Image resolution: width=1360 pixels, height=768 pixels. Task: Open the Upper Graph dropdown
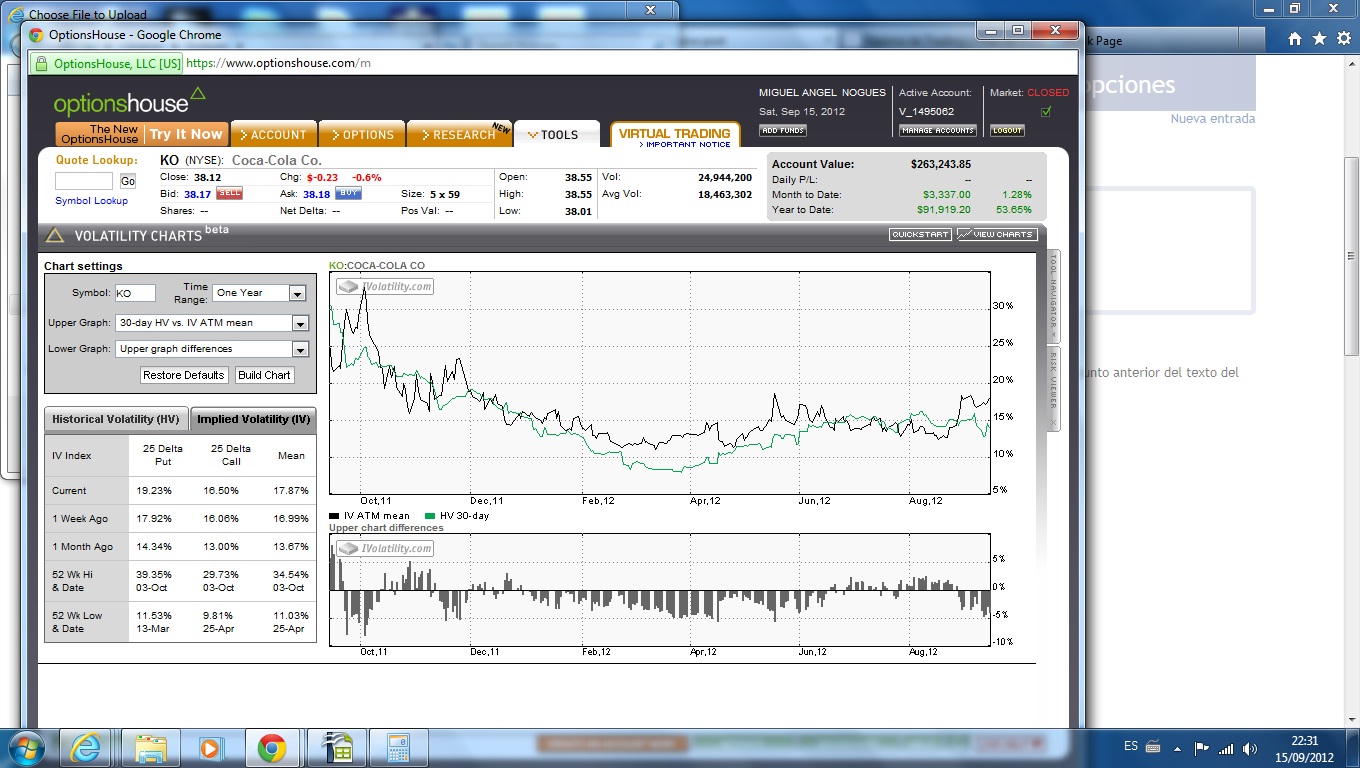click(299, 324)
